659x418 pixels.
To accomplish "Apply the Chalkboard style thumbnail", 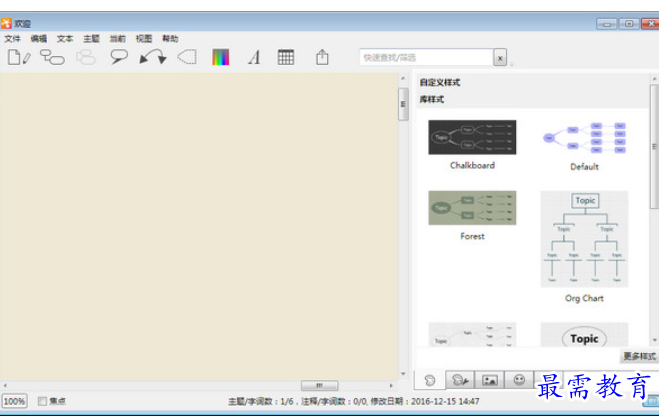I will point(472,137).
